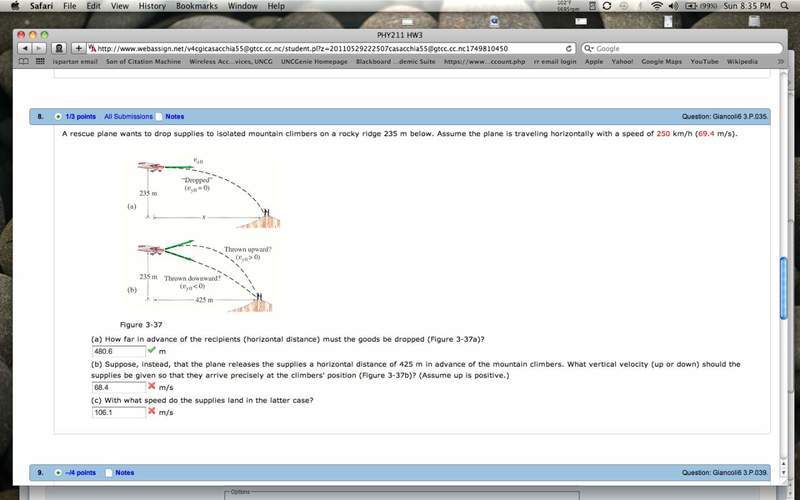Expand bookmarks bar overflow chevron
The height and width of the screenshot is (500, 800).
pyautogui.click(x=780, y=62)
